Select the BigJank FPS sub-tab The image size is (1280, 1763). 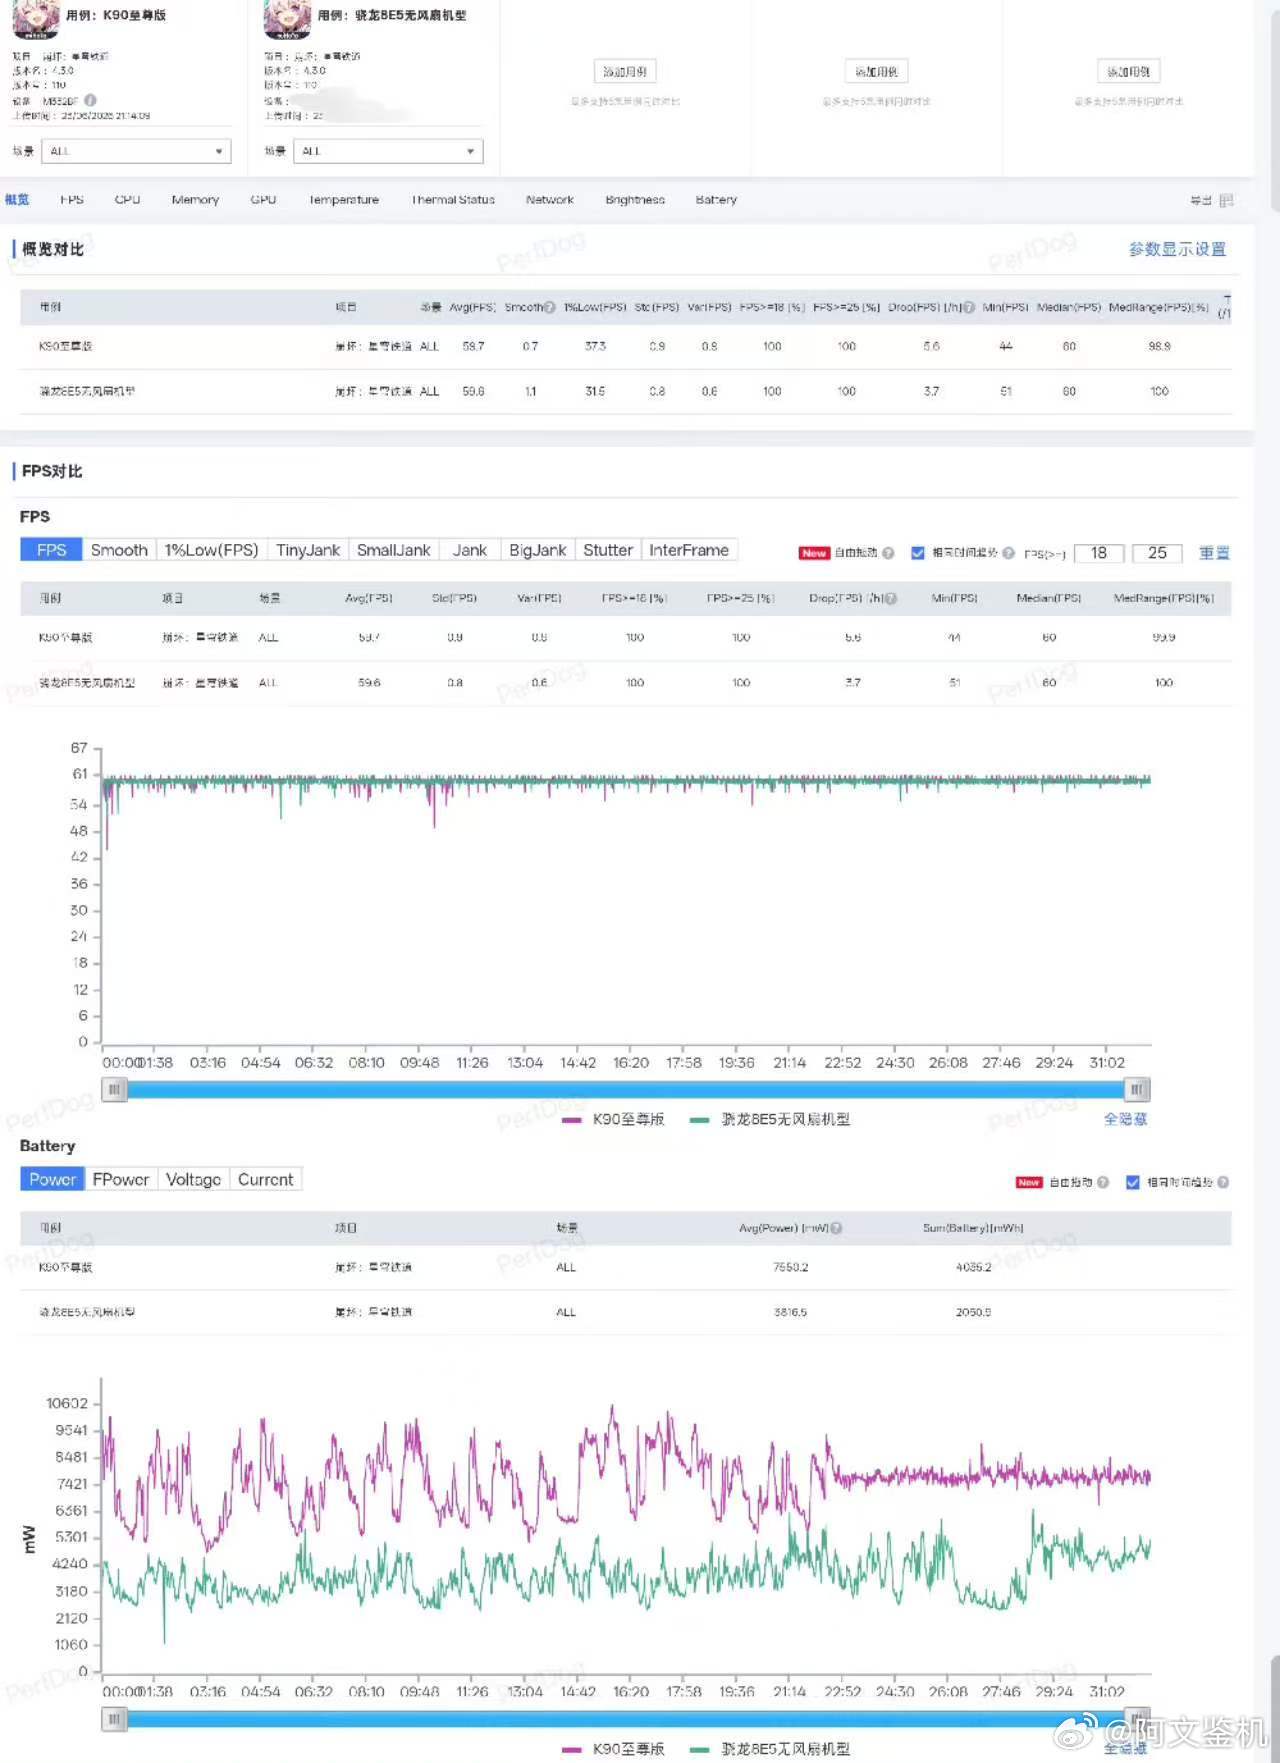(x=537, y=550)
